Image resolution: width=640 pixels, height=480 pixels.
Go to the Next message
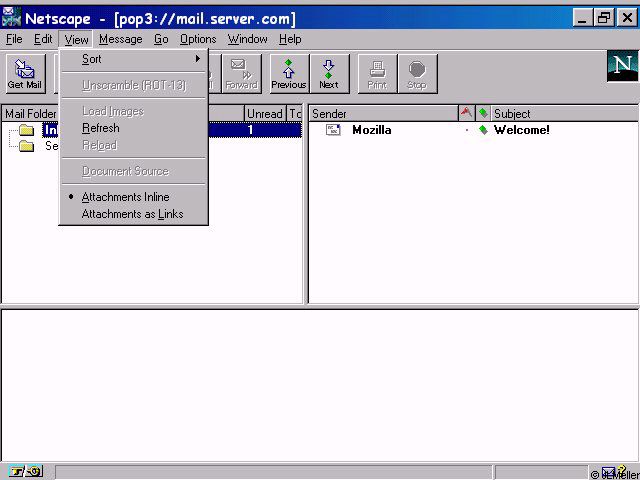coord(329,74)
